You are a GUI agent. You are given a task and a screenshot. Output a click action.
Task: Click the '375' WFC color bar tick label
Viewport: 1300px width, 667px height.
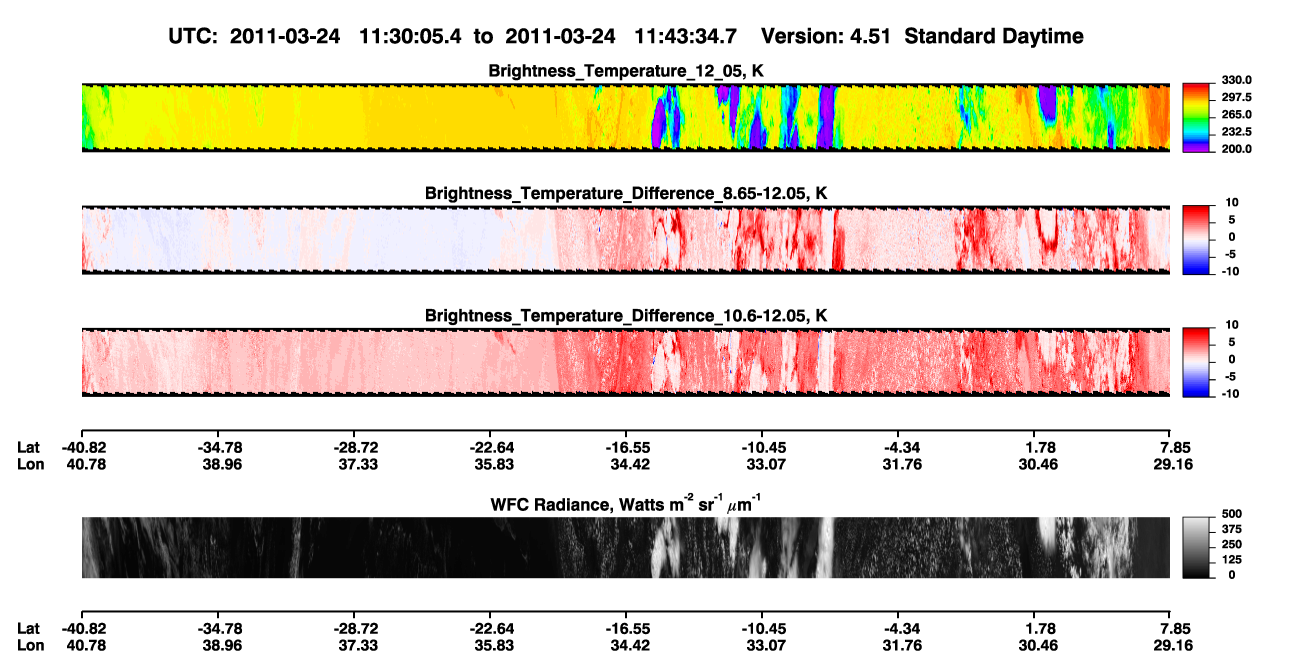point(1230,531)
